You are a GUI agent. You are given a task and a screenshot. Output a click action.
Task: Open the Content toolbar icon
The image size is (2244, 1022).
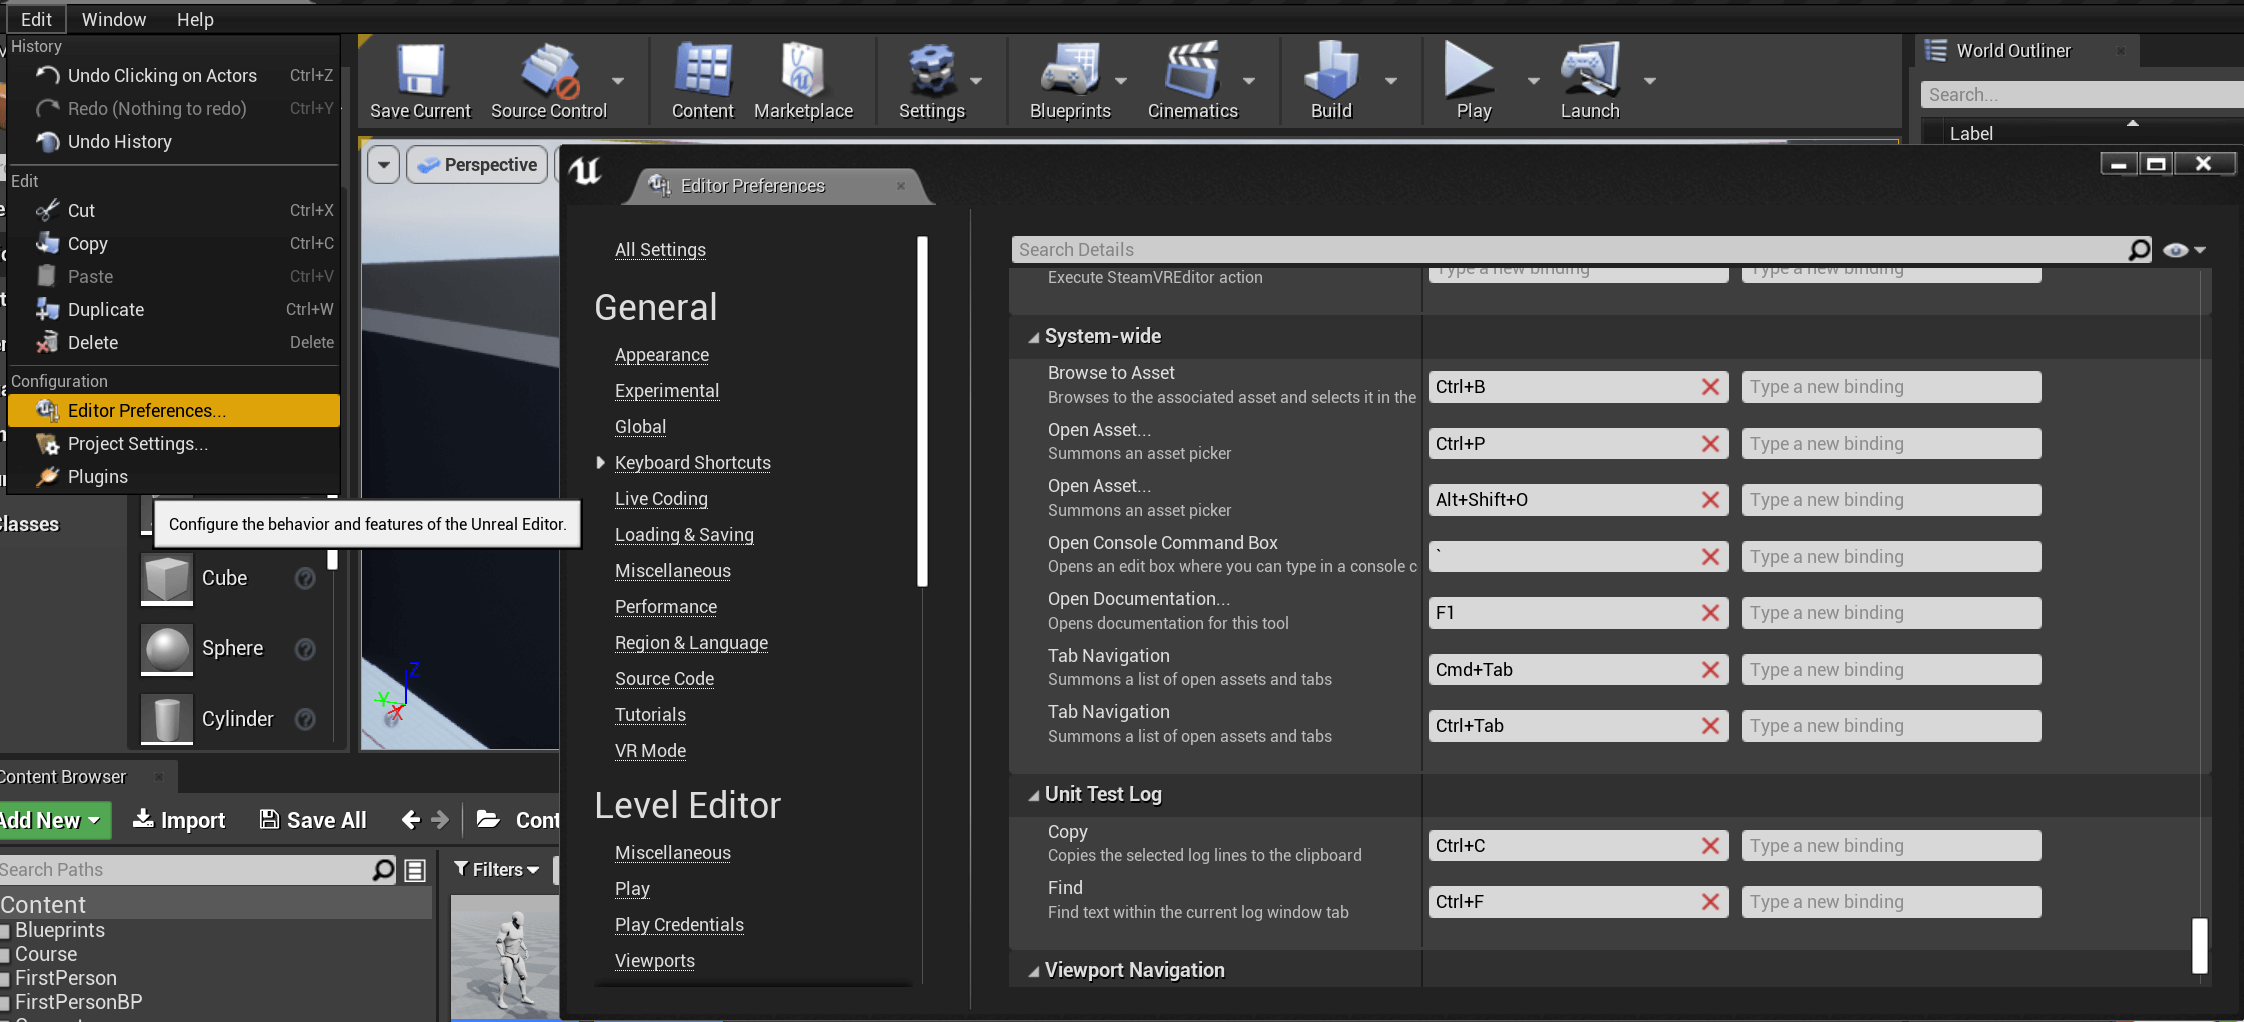[x=703, y=82]
